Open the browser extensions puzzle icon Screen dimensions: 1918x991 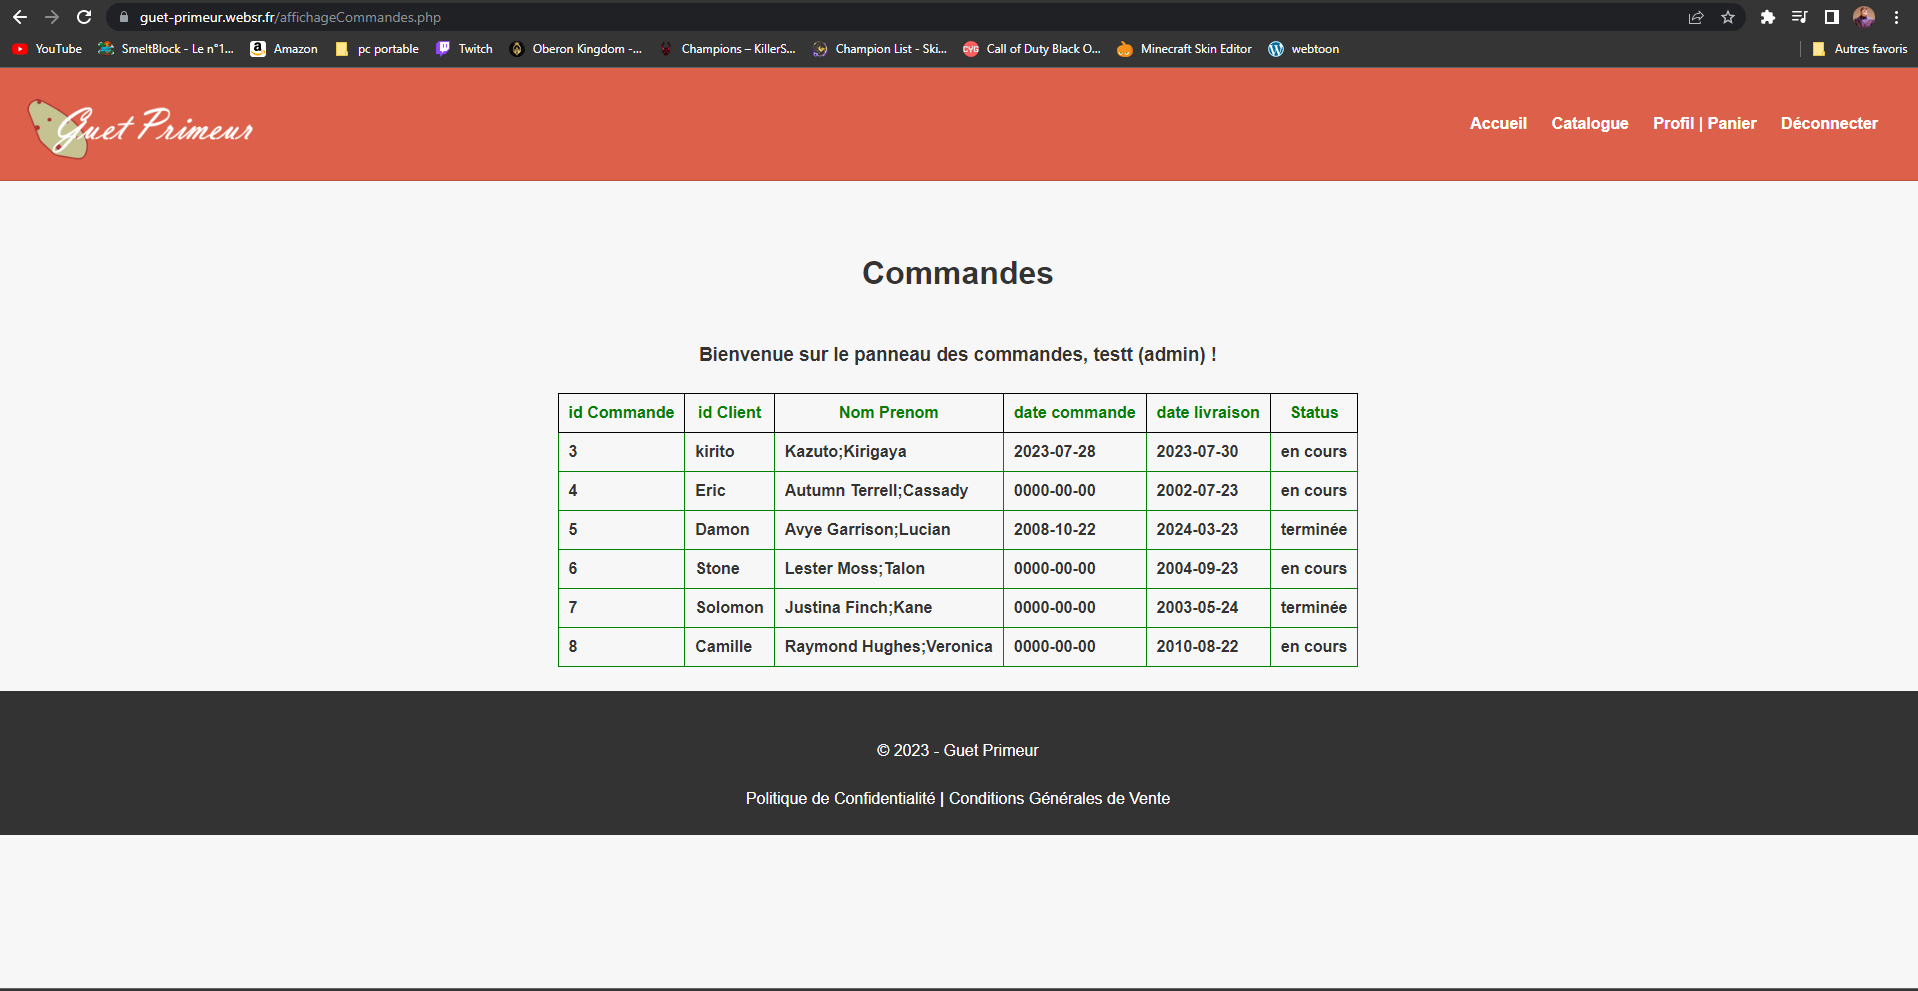(x=1768, y=17)
